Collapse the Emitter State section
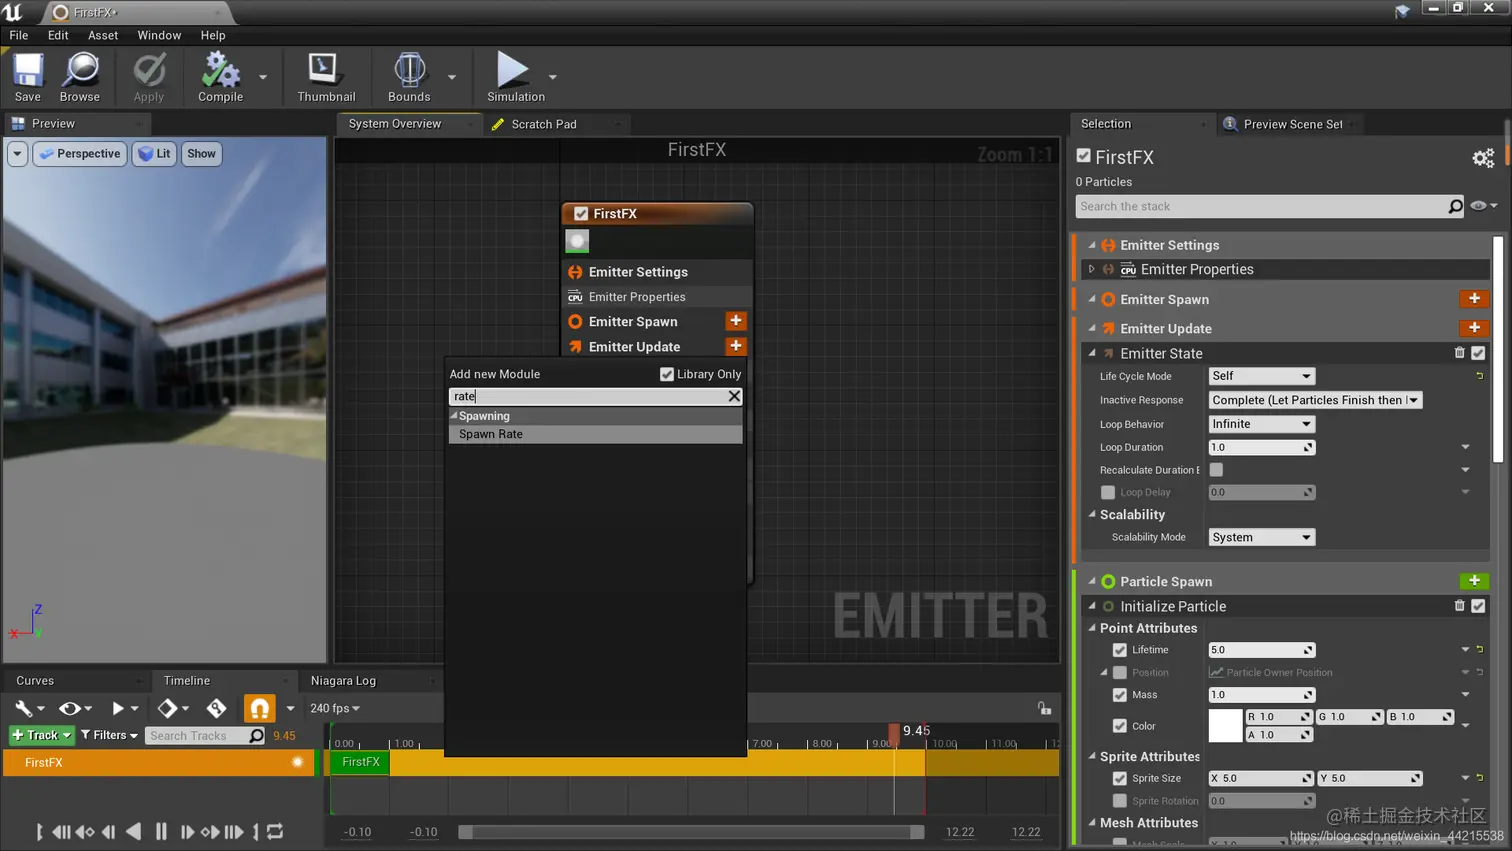Viewport: 1512px width, 851px height. (1092, 353)
